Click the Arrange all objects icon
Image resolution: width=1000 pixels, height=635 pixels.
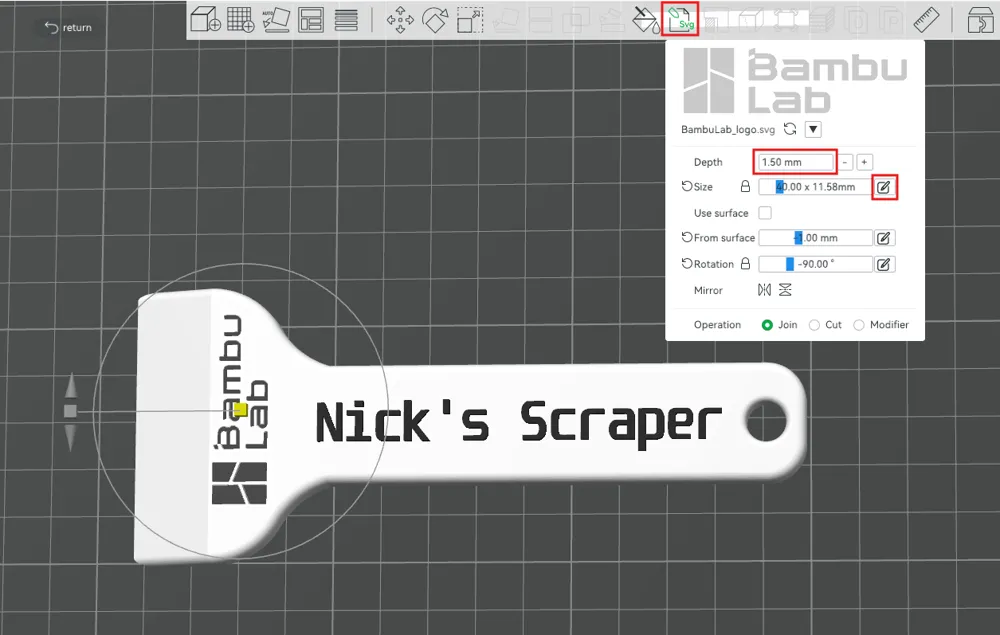pos(311,20)
